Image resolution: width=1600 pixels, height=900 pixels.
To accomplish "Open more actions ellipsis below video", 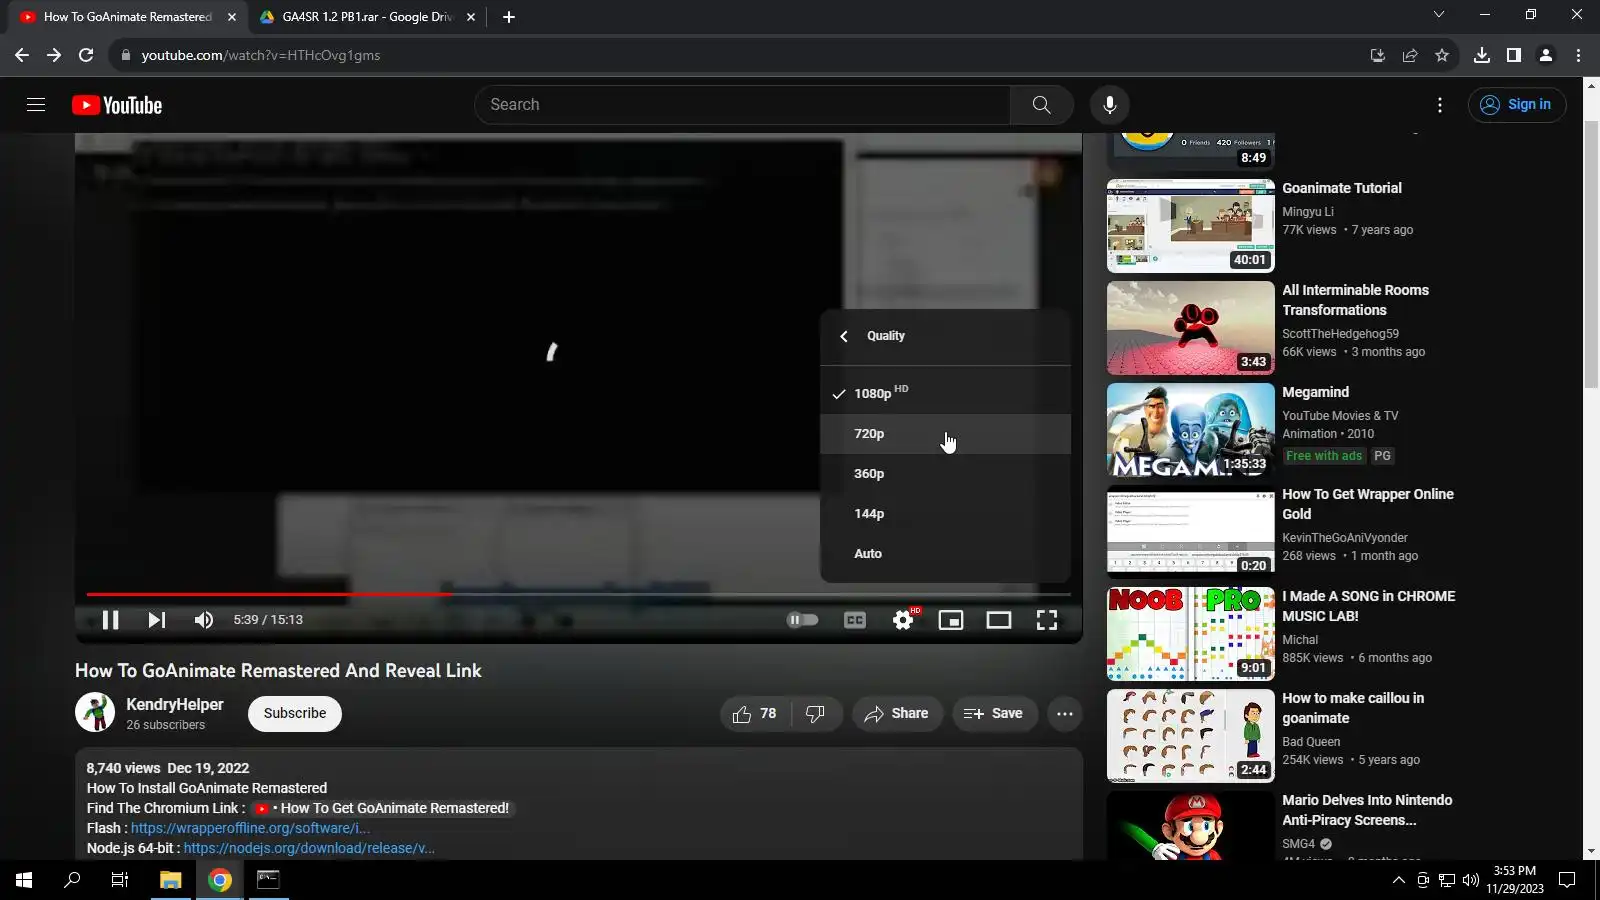I will click(x=1065, y=714).
